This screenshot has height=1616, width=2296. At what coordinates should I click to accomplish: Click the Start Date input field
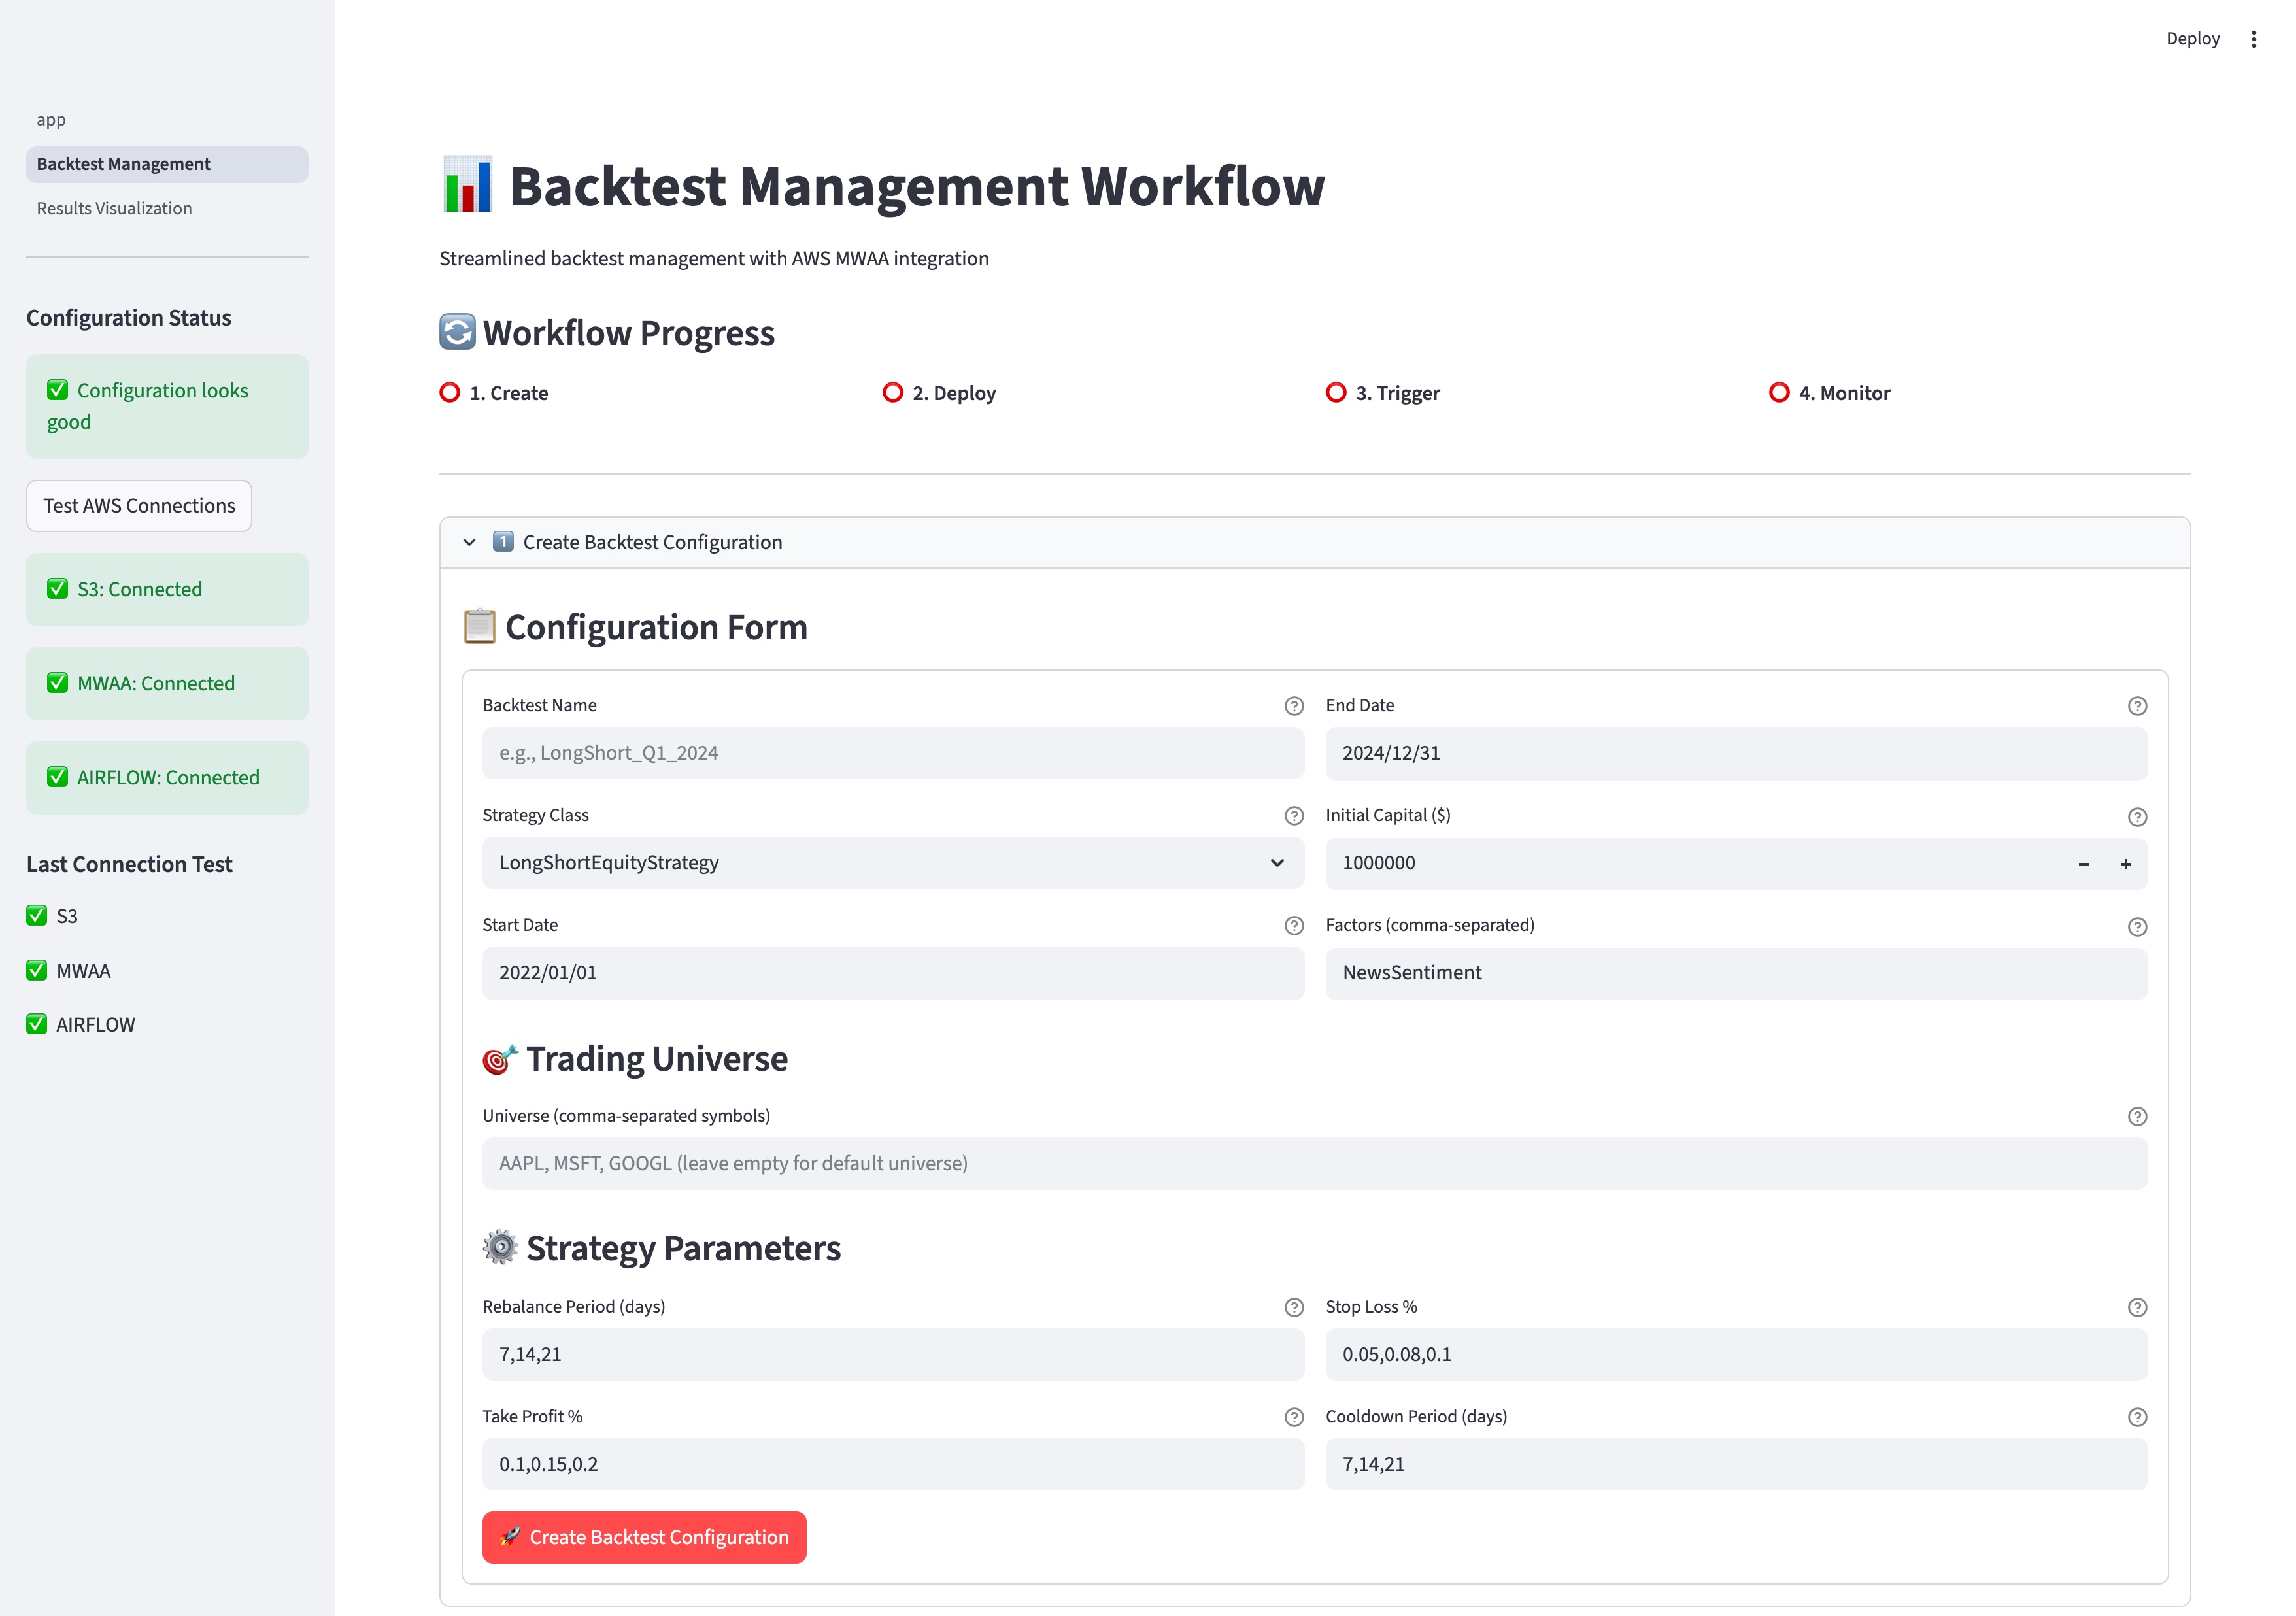pos(893,972)
